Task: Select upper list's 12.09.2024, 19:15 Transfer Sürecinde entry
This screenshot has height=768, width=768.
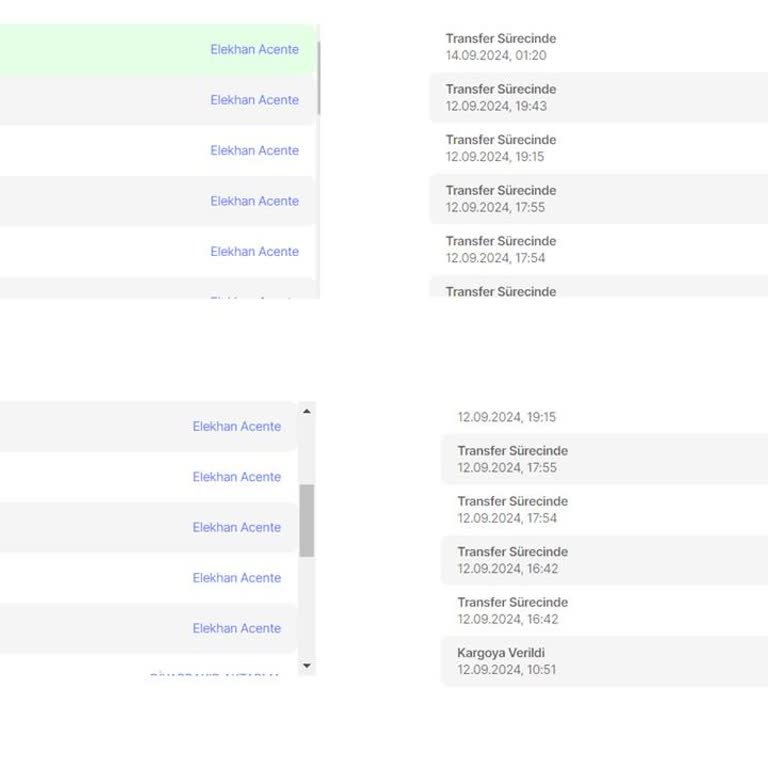Action: pyautogui.click(x=599, y=148)
